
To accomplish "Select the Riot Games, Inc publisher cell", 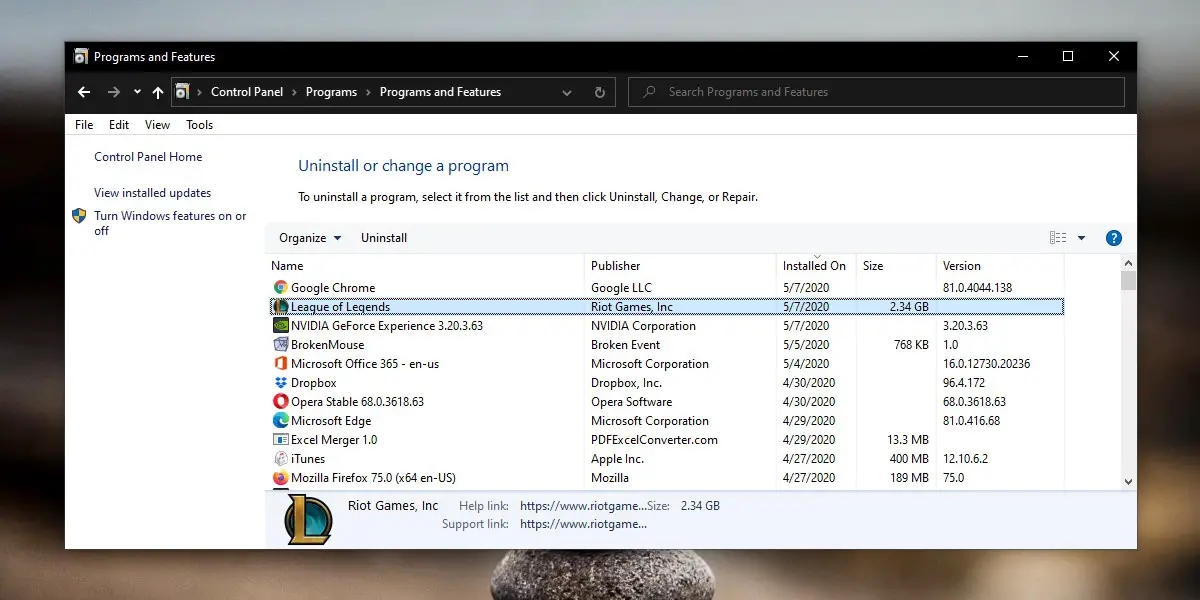I will pyautogui.click(x=632, y=307).
